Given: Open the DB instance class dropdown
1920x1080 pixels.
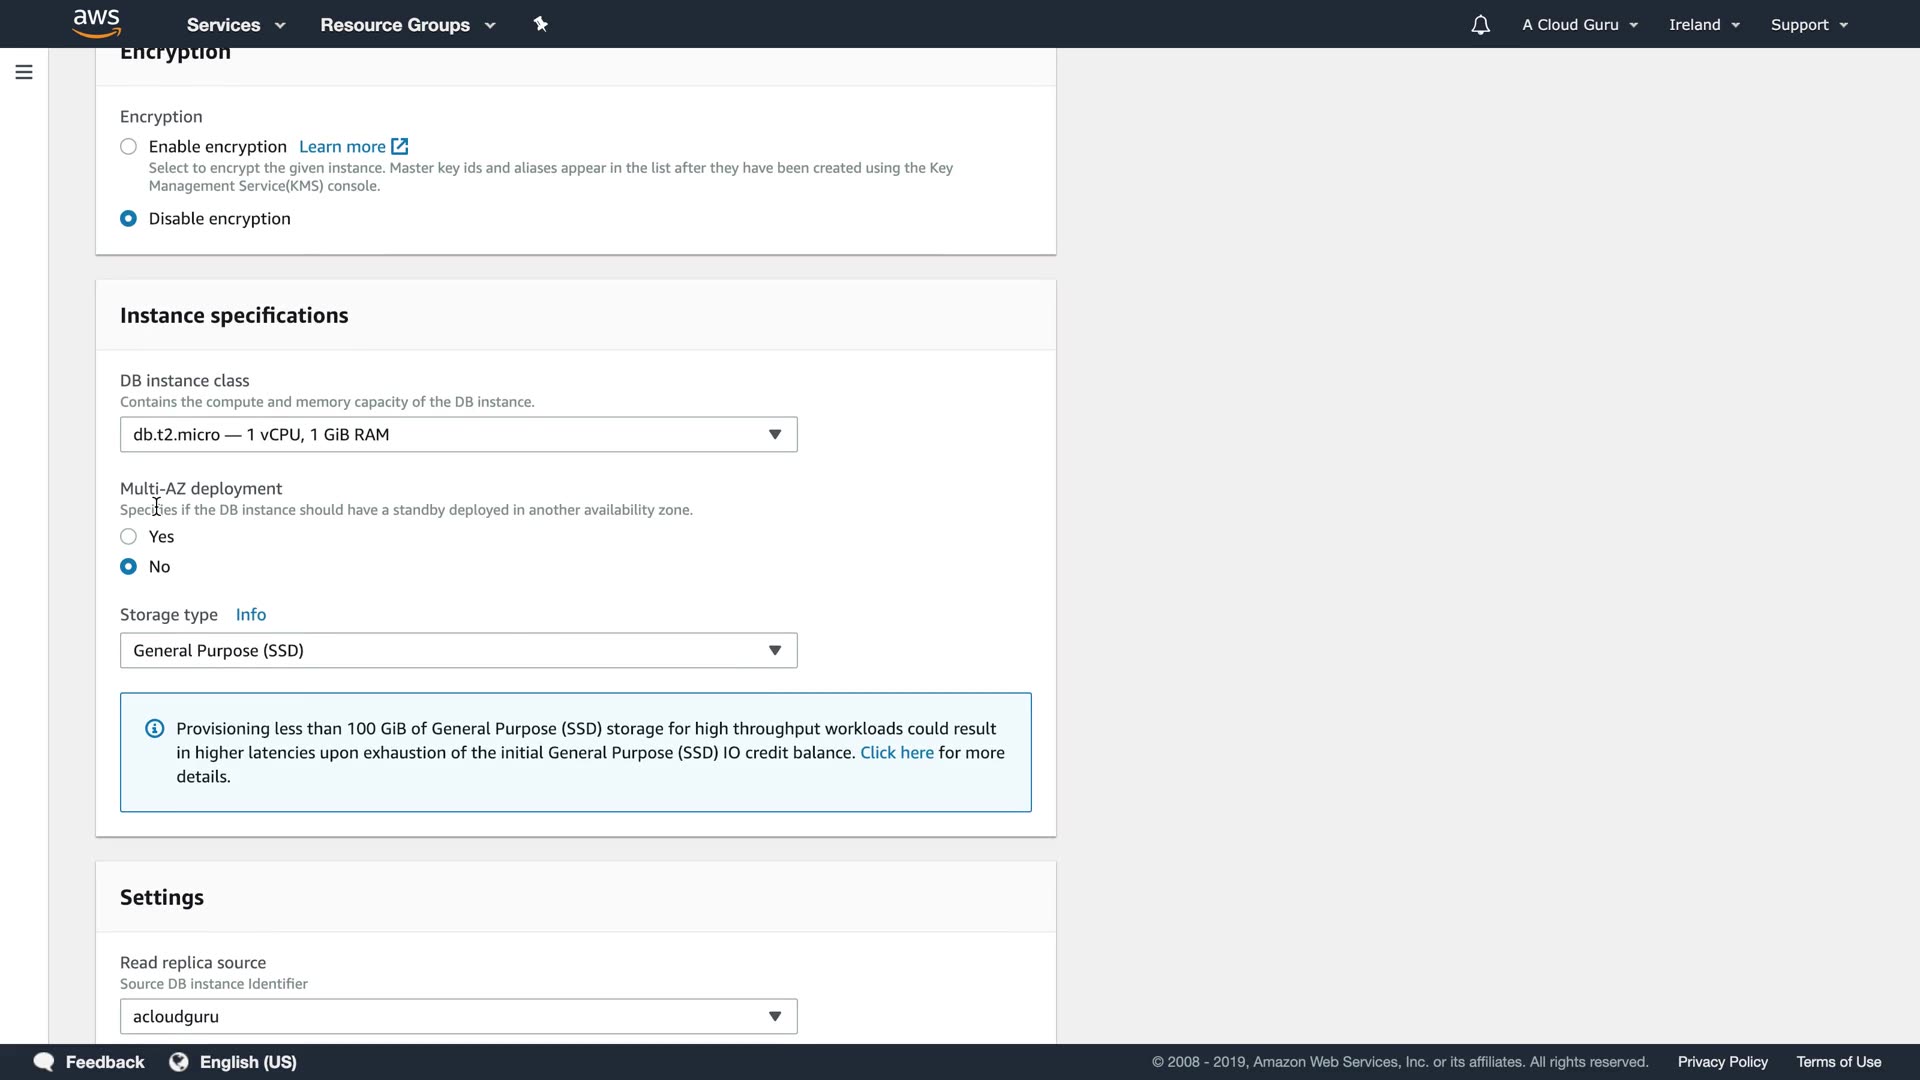Looking at the screenshot, I should (458, 435).
